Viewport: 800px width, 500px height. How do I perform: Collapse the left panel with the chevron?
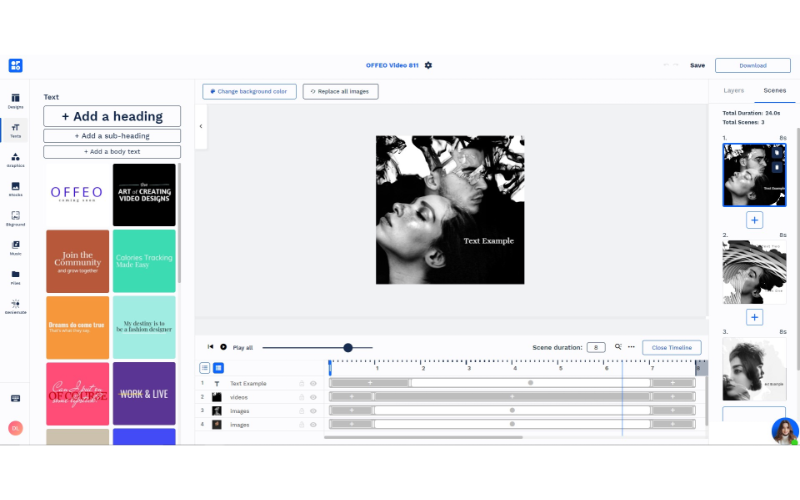pos(201,126)
